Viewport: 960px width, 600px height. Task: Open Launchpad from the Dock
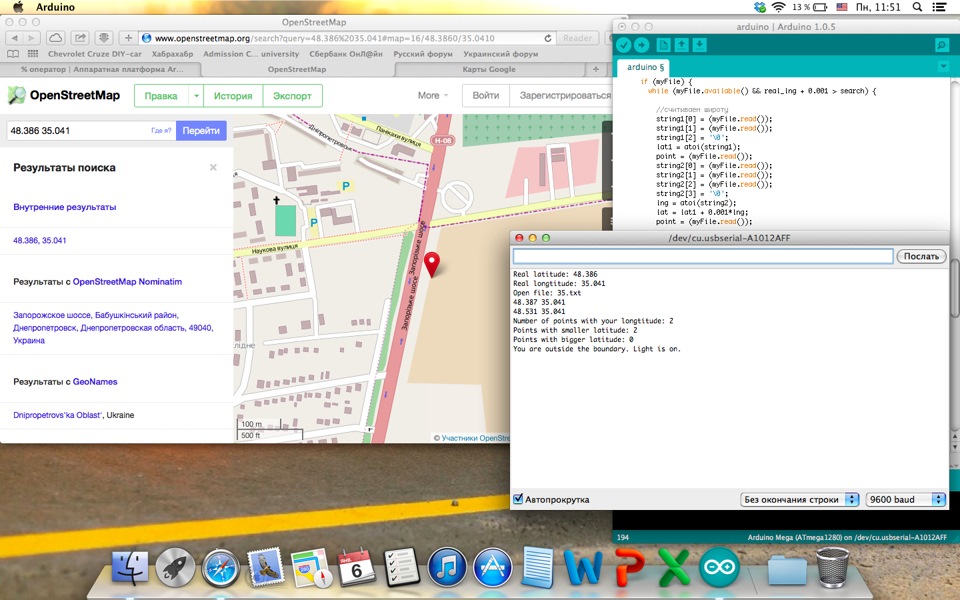point(175,567)
